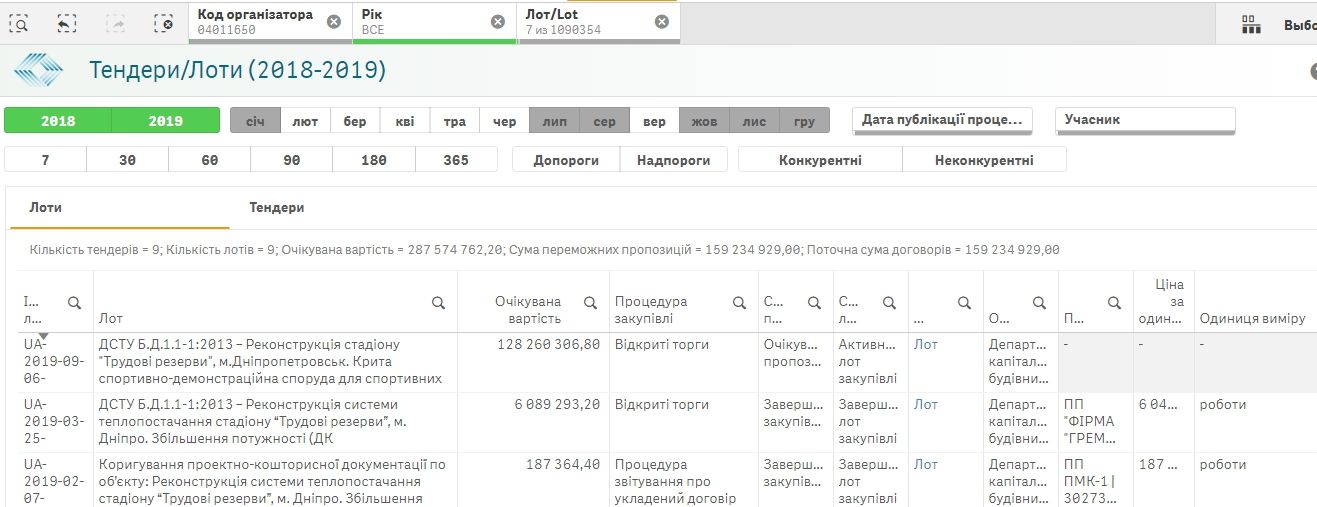Select month чер

(505, 121)
